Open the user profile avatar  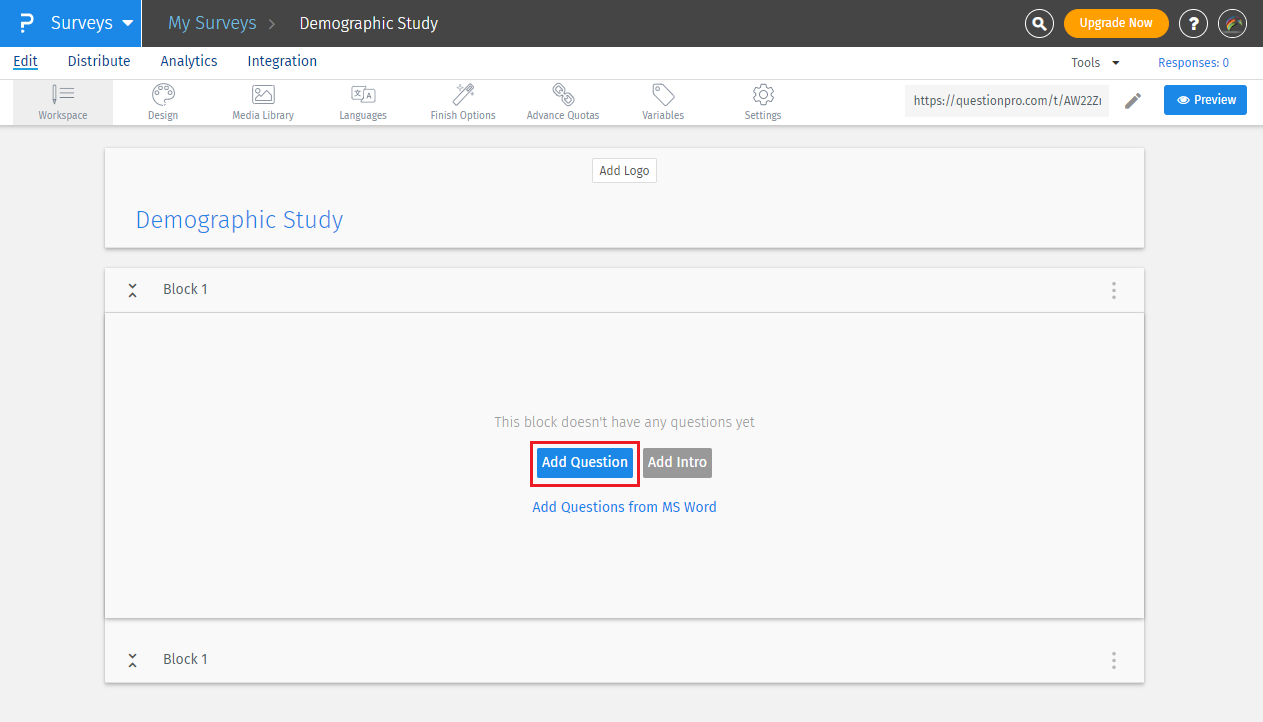1232,22
